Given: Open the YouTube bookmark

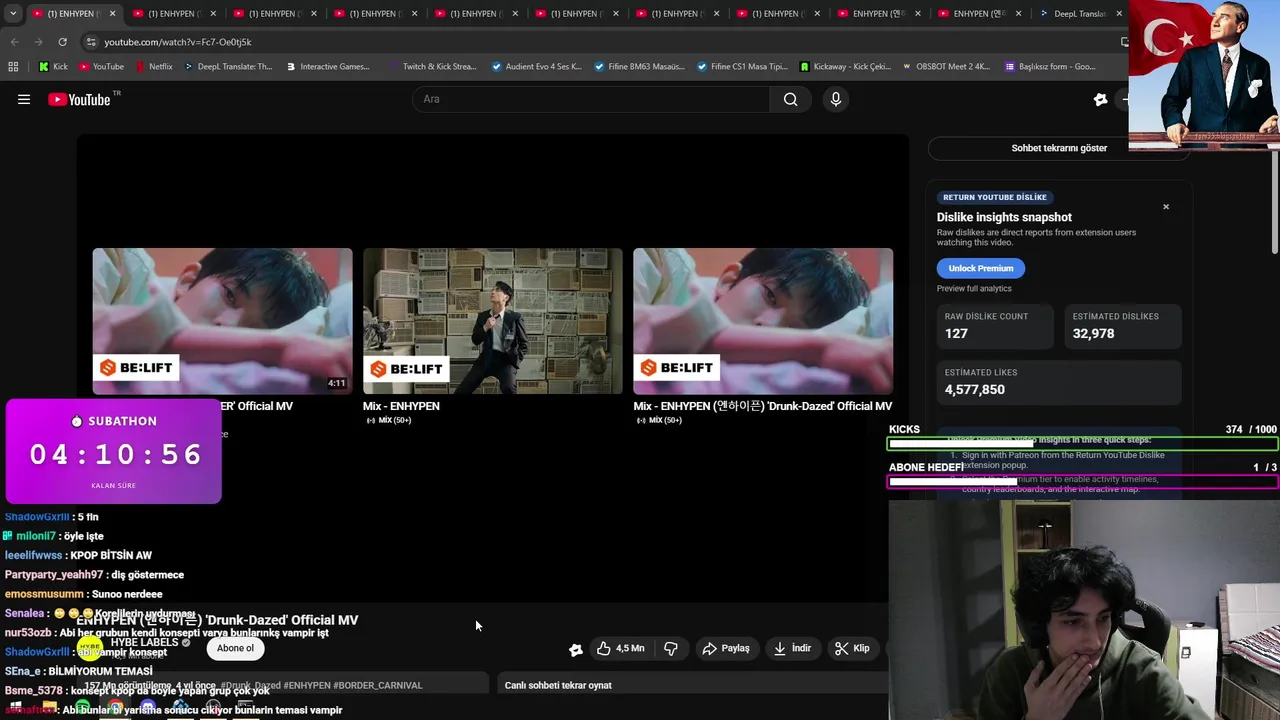Looking at the screenshot, I should [101, 67].
